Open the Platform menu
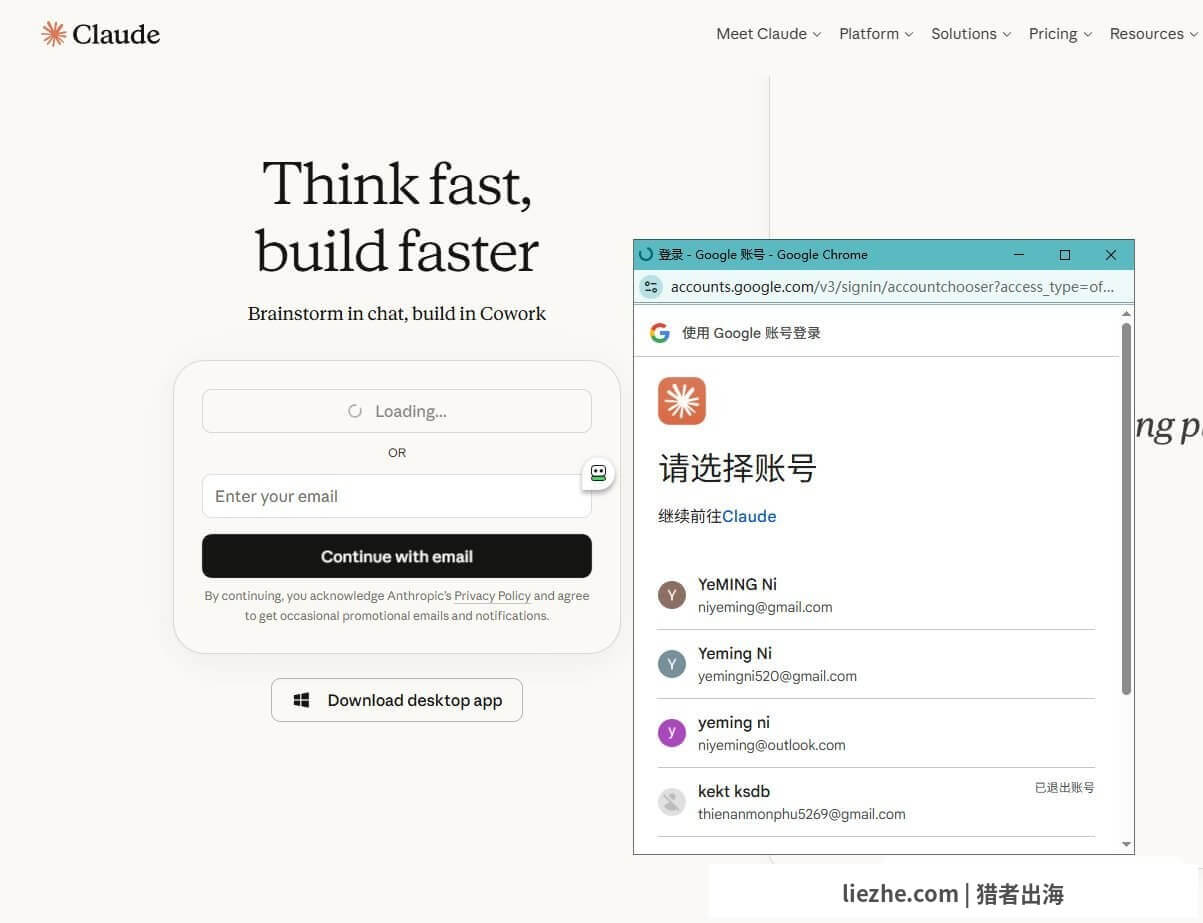Image resolution: width=1203 pixels, height=923 pixels. [876, 34]
